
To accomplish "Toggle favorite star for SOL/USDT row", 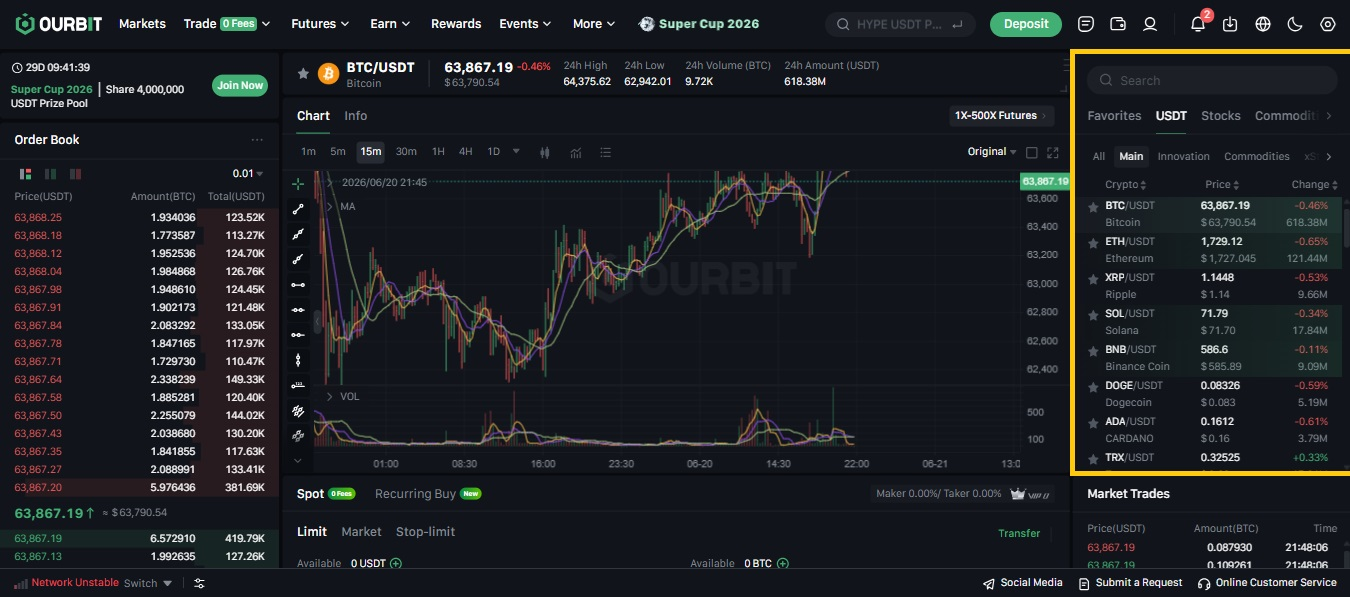I will (x=1093, y=315).
